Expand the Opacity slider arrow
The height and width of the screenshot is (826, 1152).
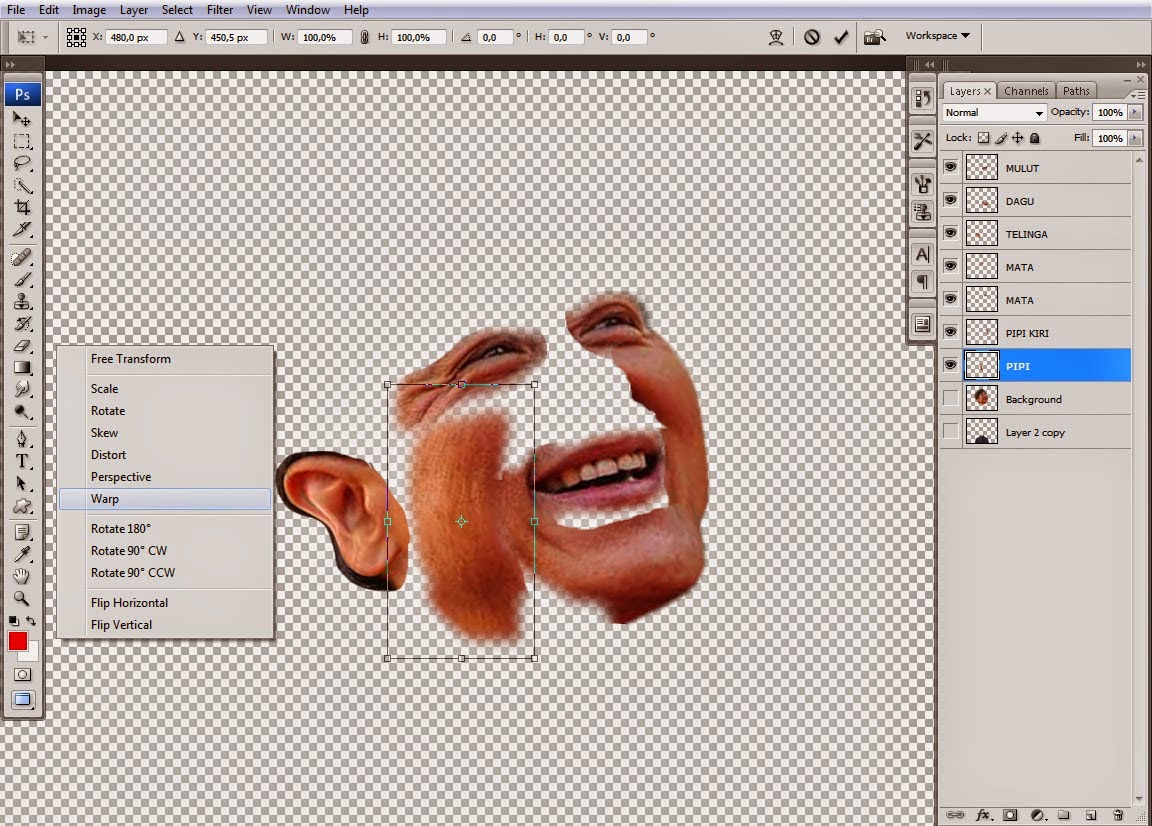pyautogui.click(x=1136, y=112)
